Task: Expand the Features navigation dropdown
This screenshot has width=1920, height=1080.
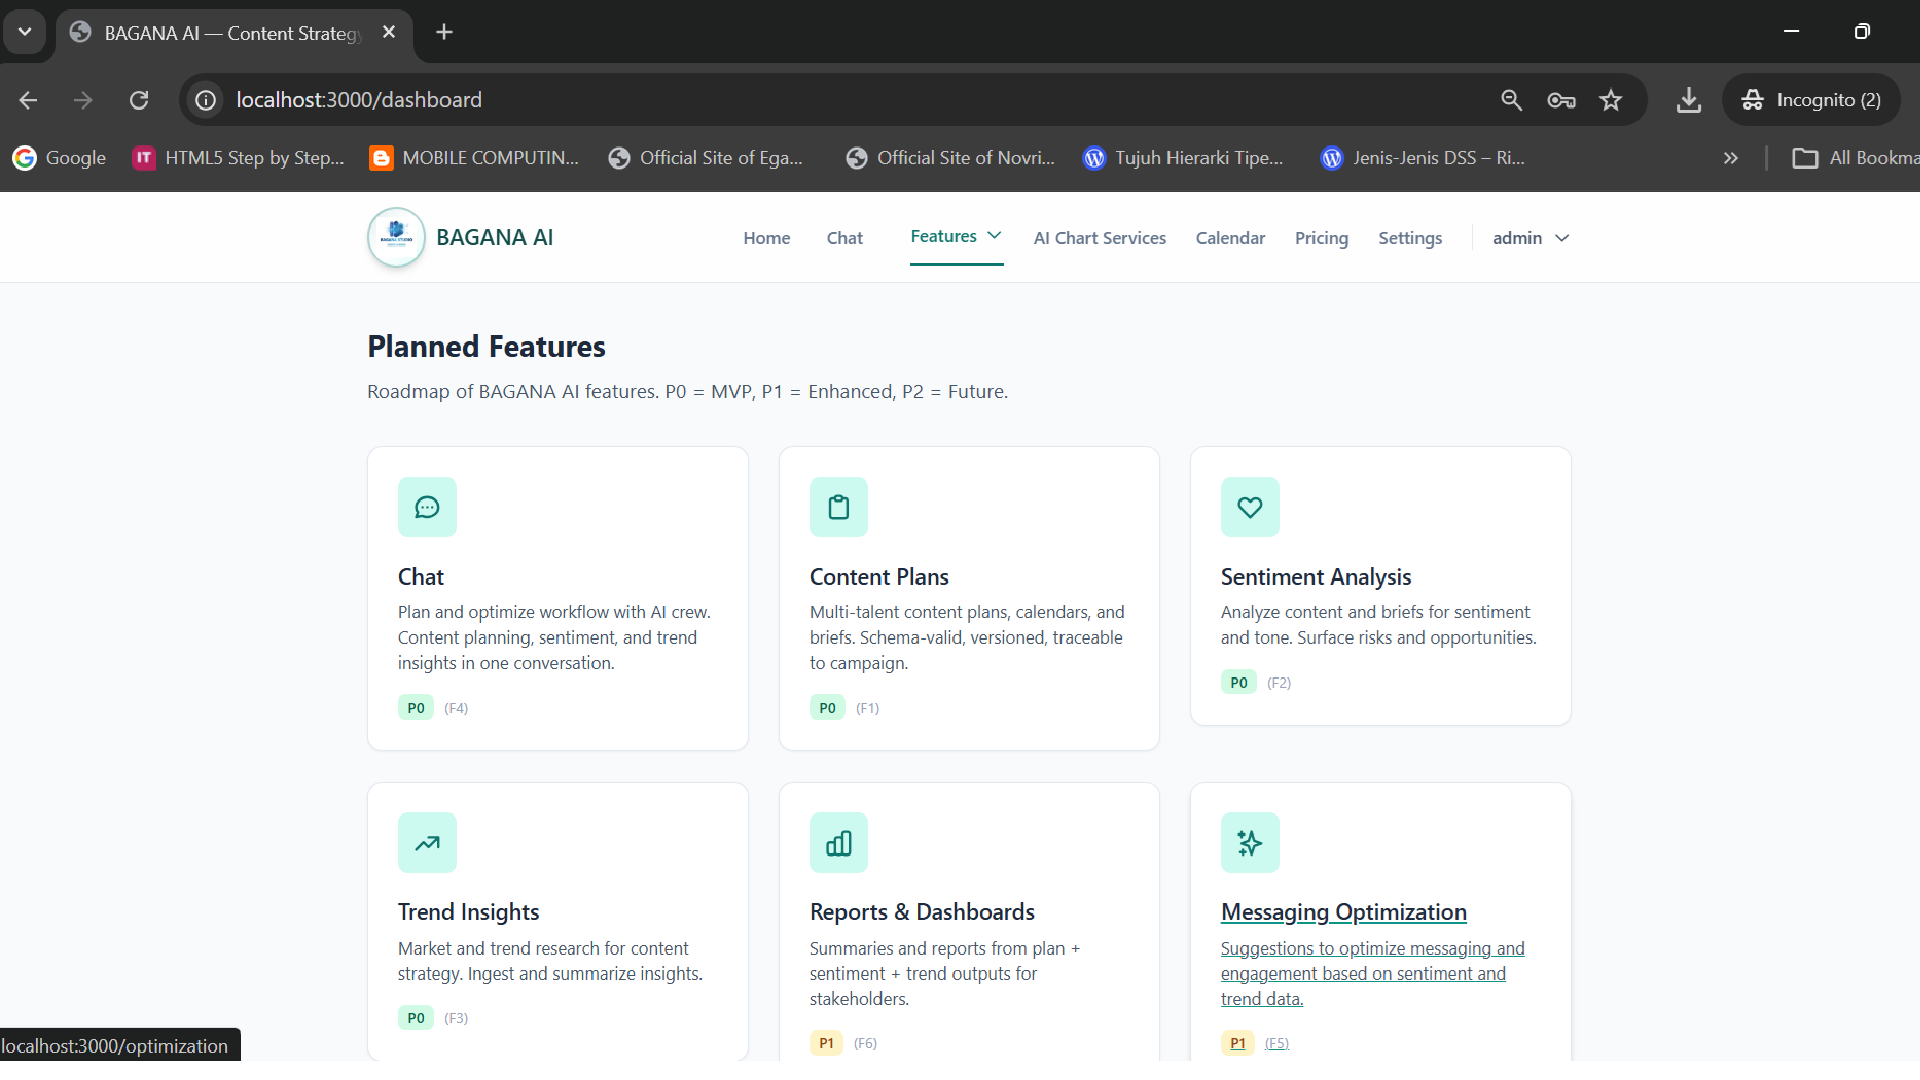Action: (955, 237)
